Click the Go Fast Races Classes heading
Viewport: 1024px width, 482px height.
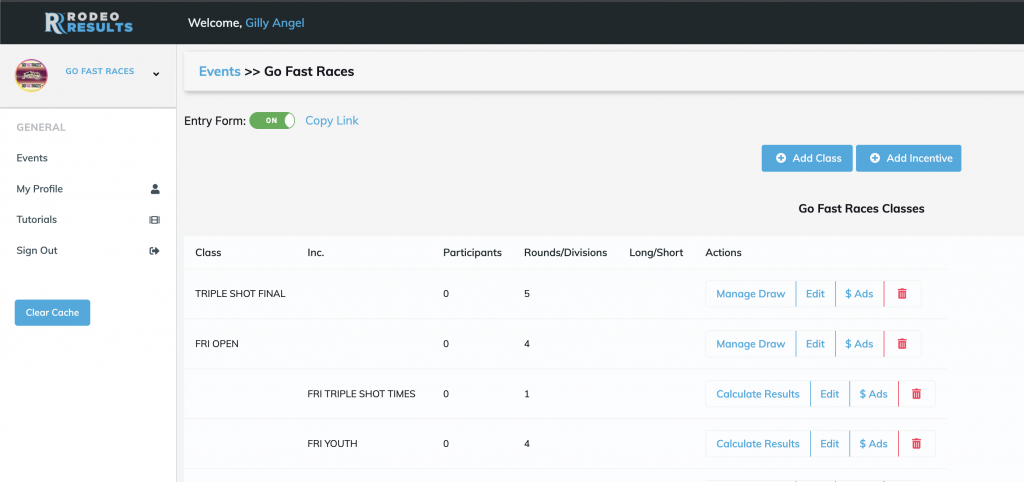click(861, 208)
